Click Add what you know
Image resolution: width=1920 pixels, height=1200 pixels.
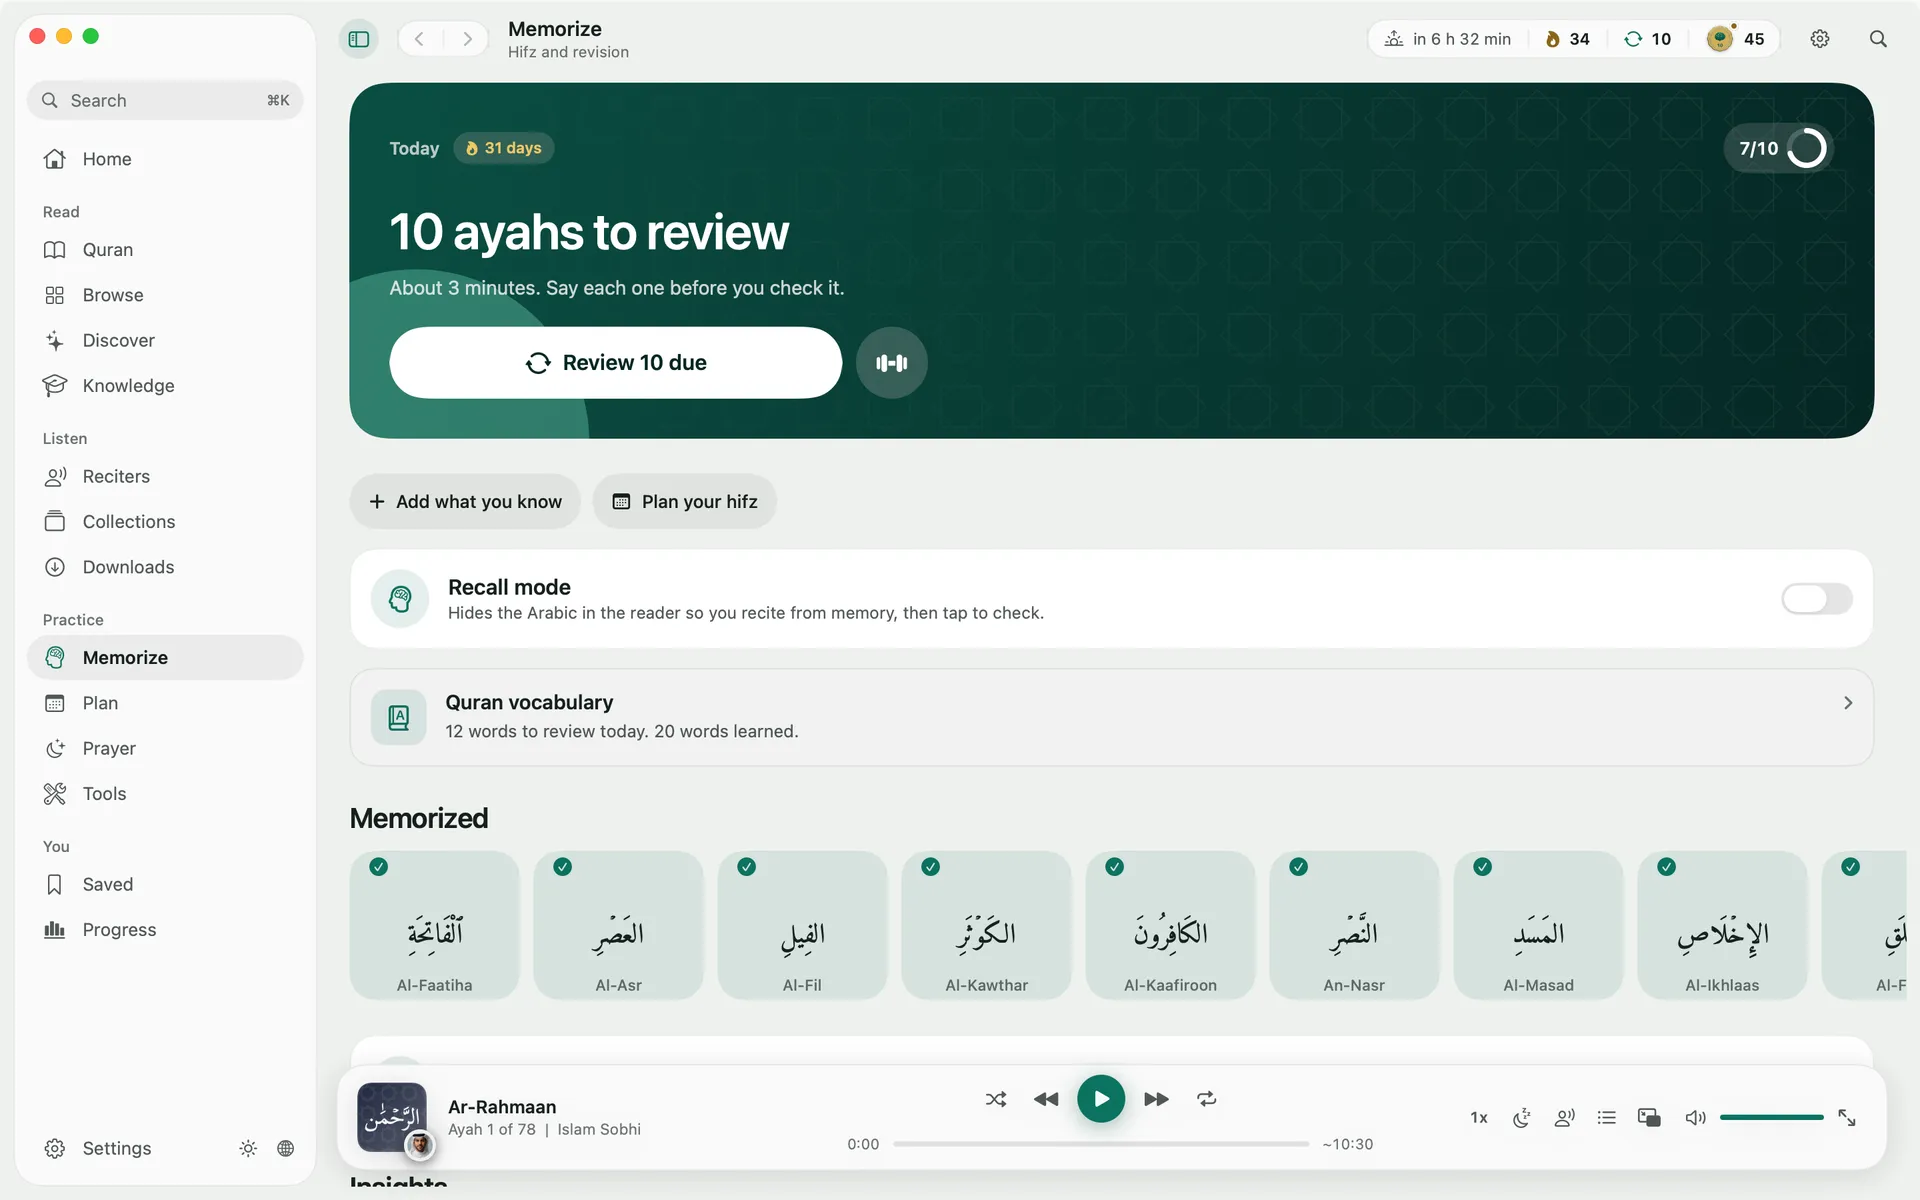(465, 502)
